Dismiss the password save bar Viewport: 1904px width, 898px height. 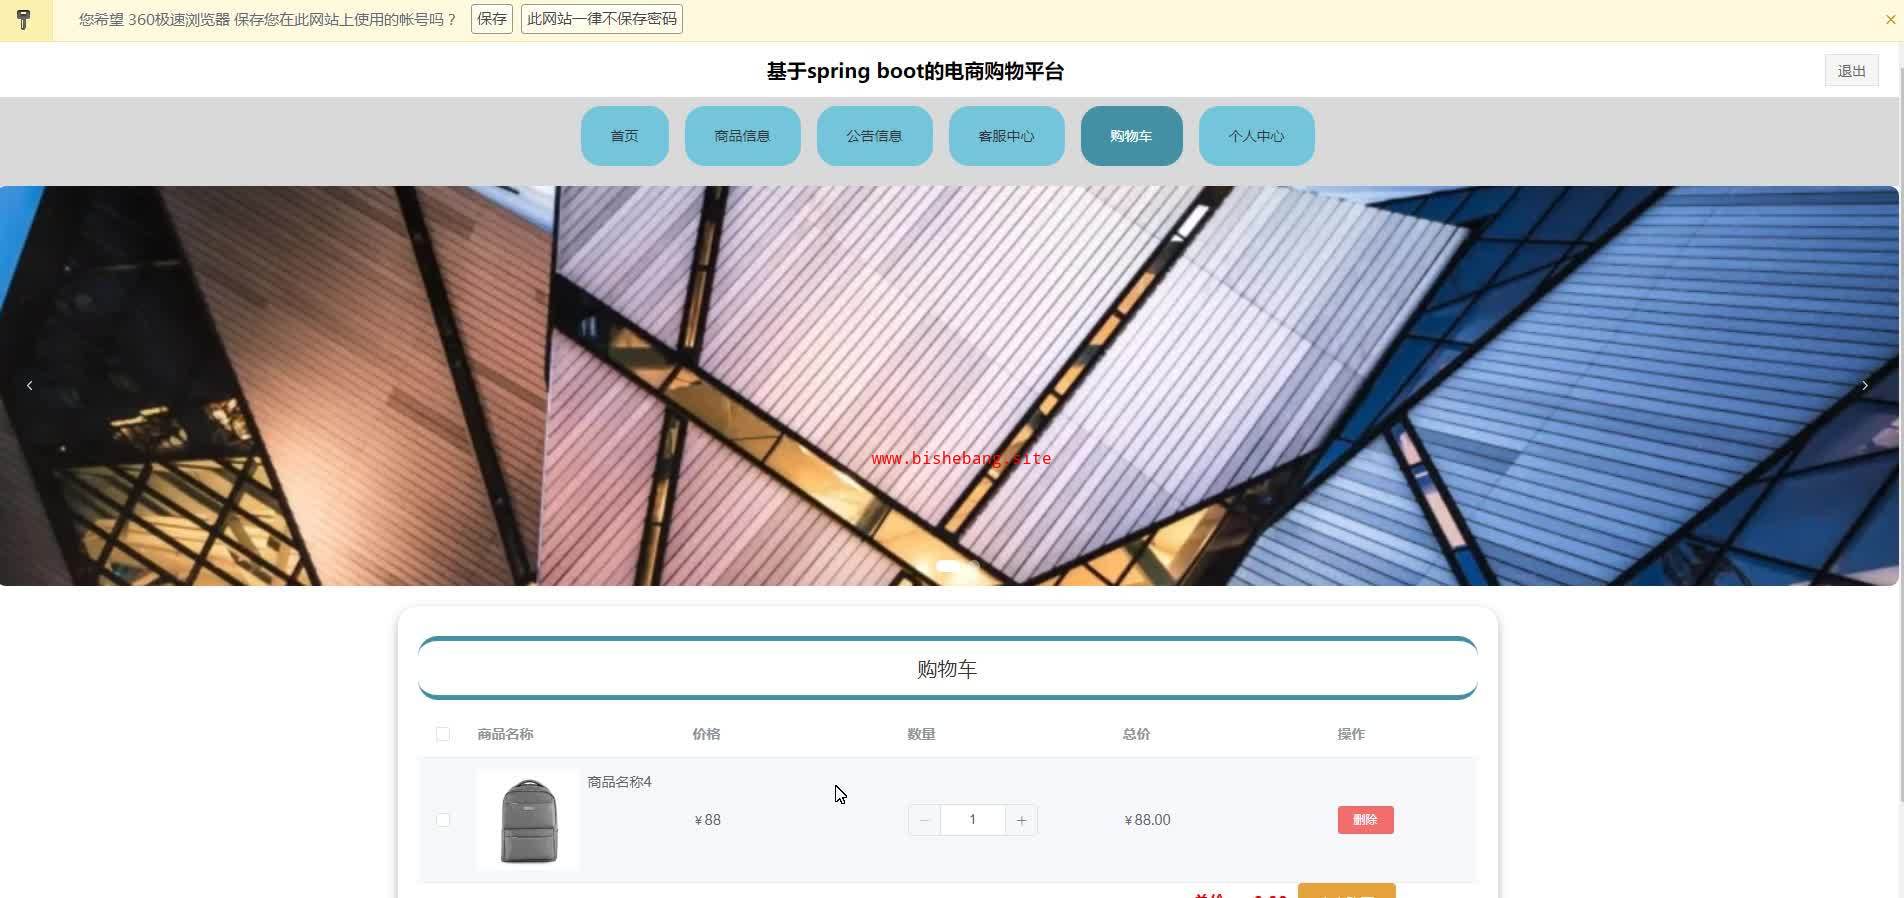point(1890,19)
